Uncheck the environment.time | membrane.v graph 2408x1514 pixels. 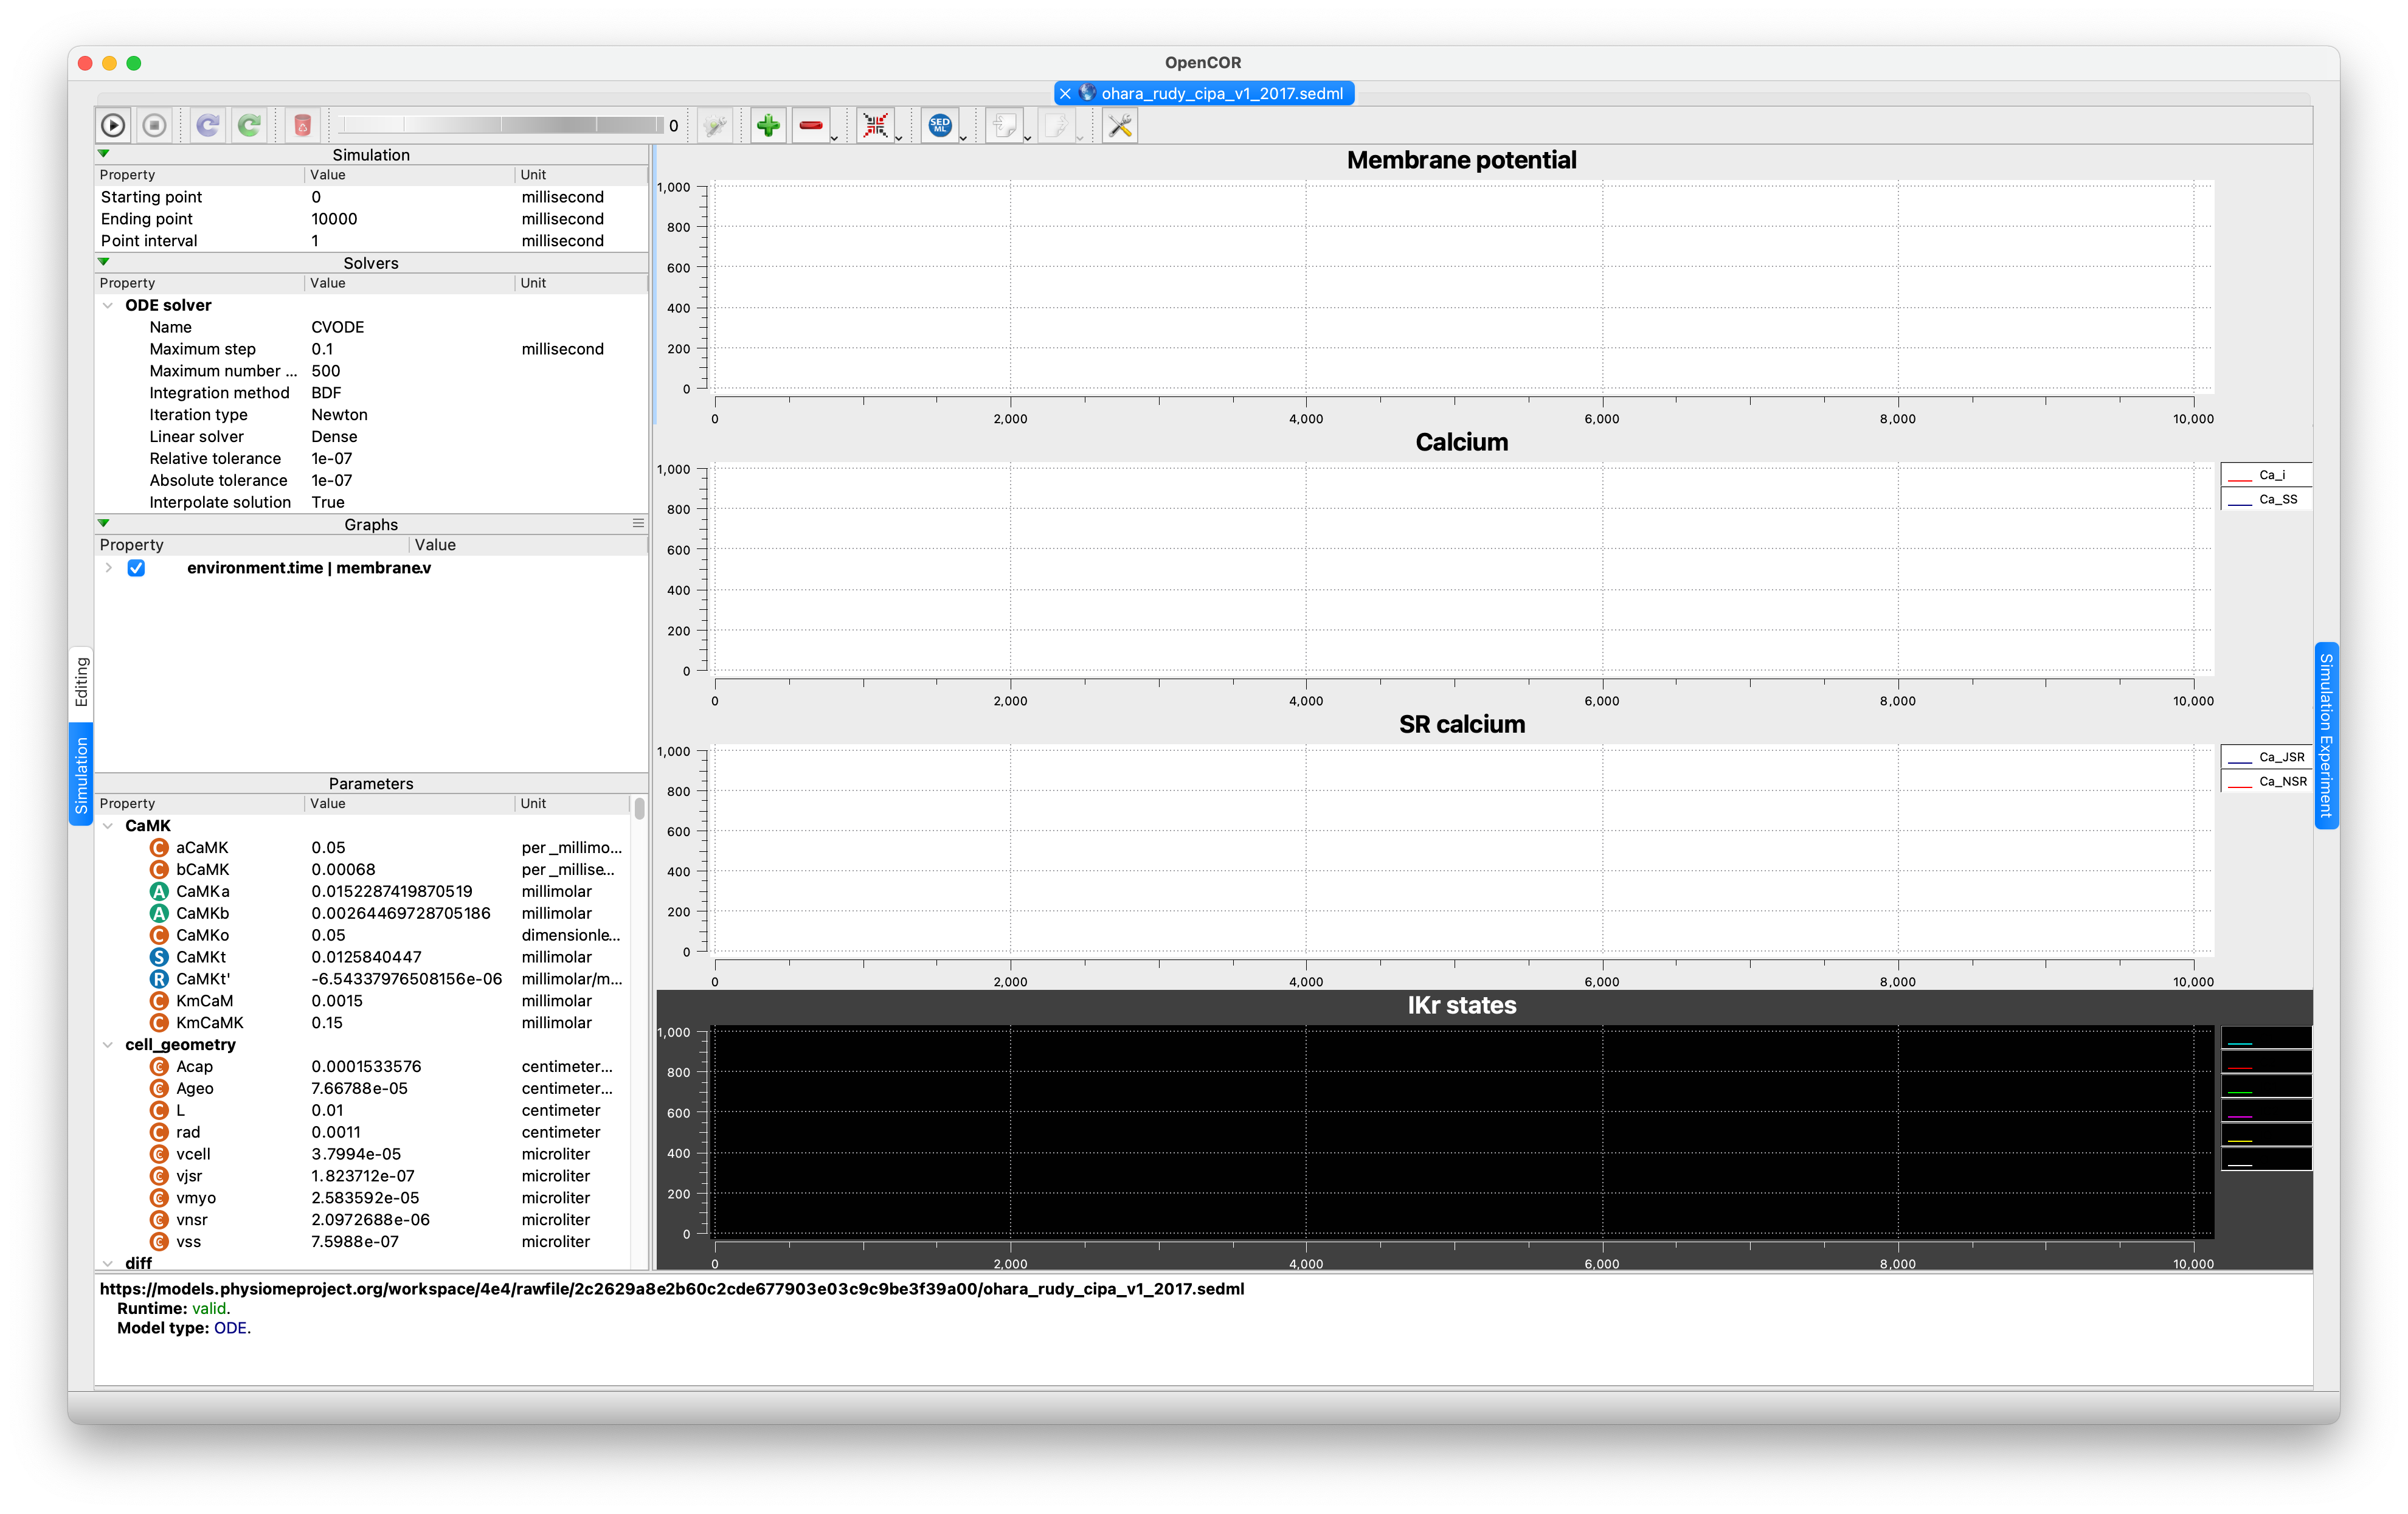[x=136, y=567]
